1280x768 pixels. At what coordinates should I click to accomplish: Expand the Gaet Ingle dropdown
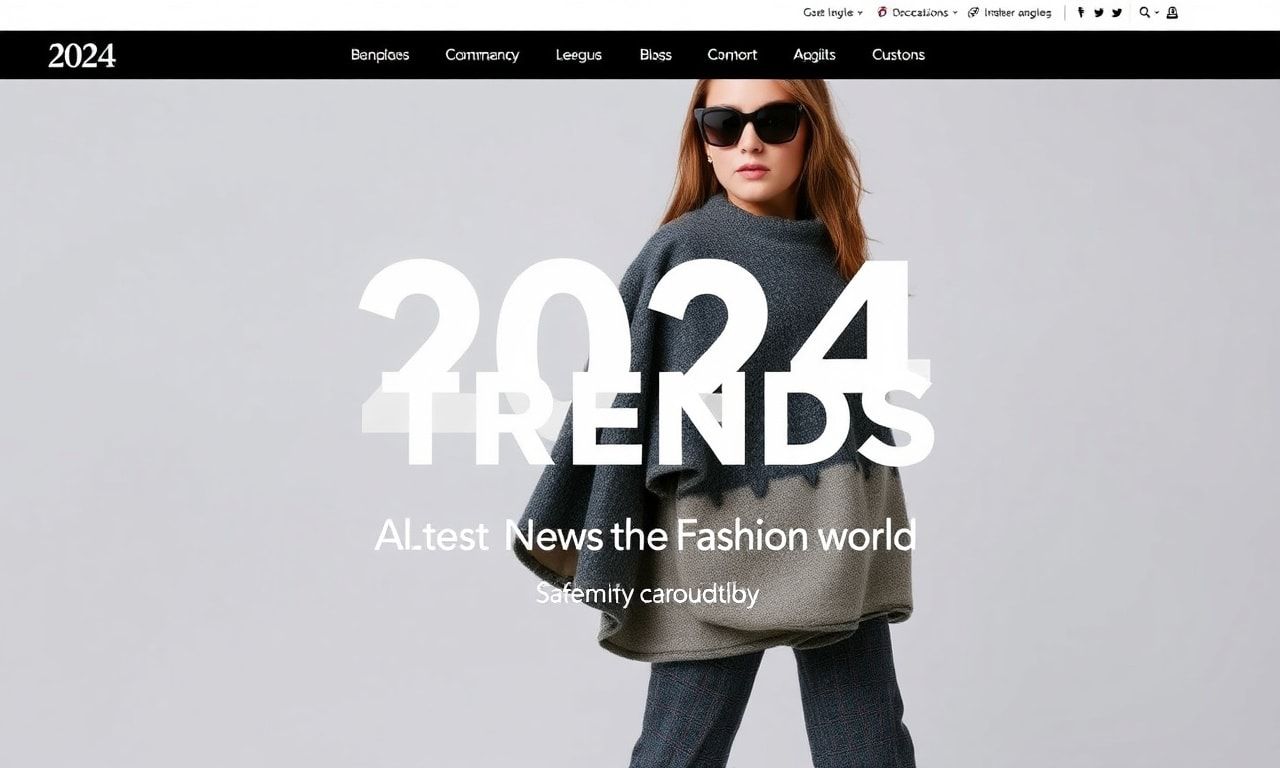point(833,13)
